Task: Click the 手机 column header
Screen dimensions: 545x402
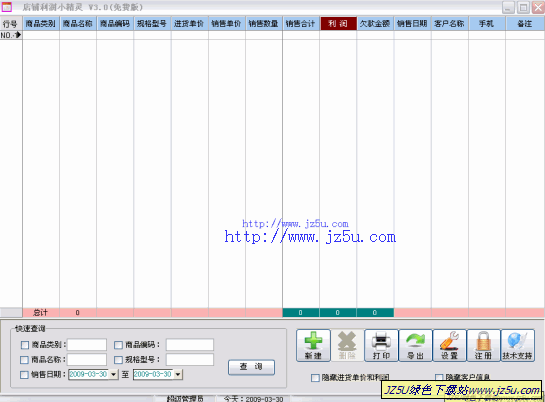Action: point(487,24)
